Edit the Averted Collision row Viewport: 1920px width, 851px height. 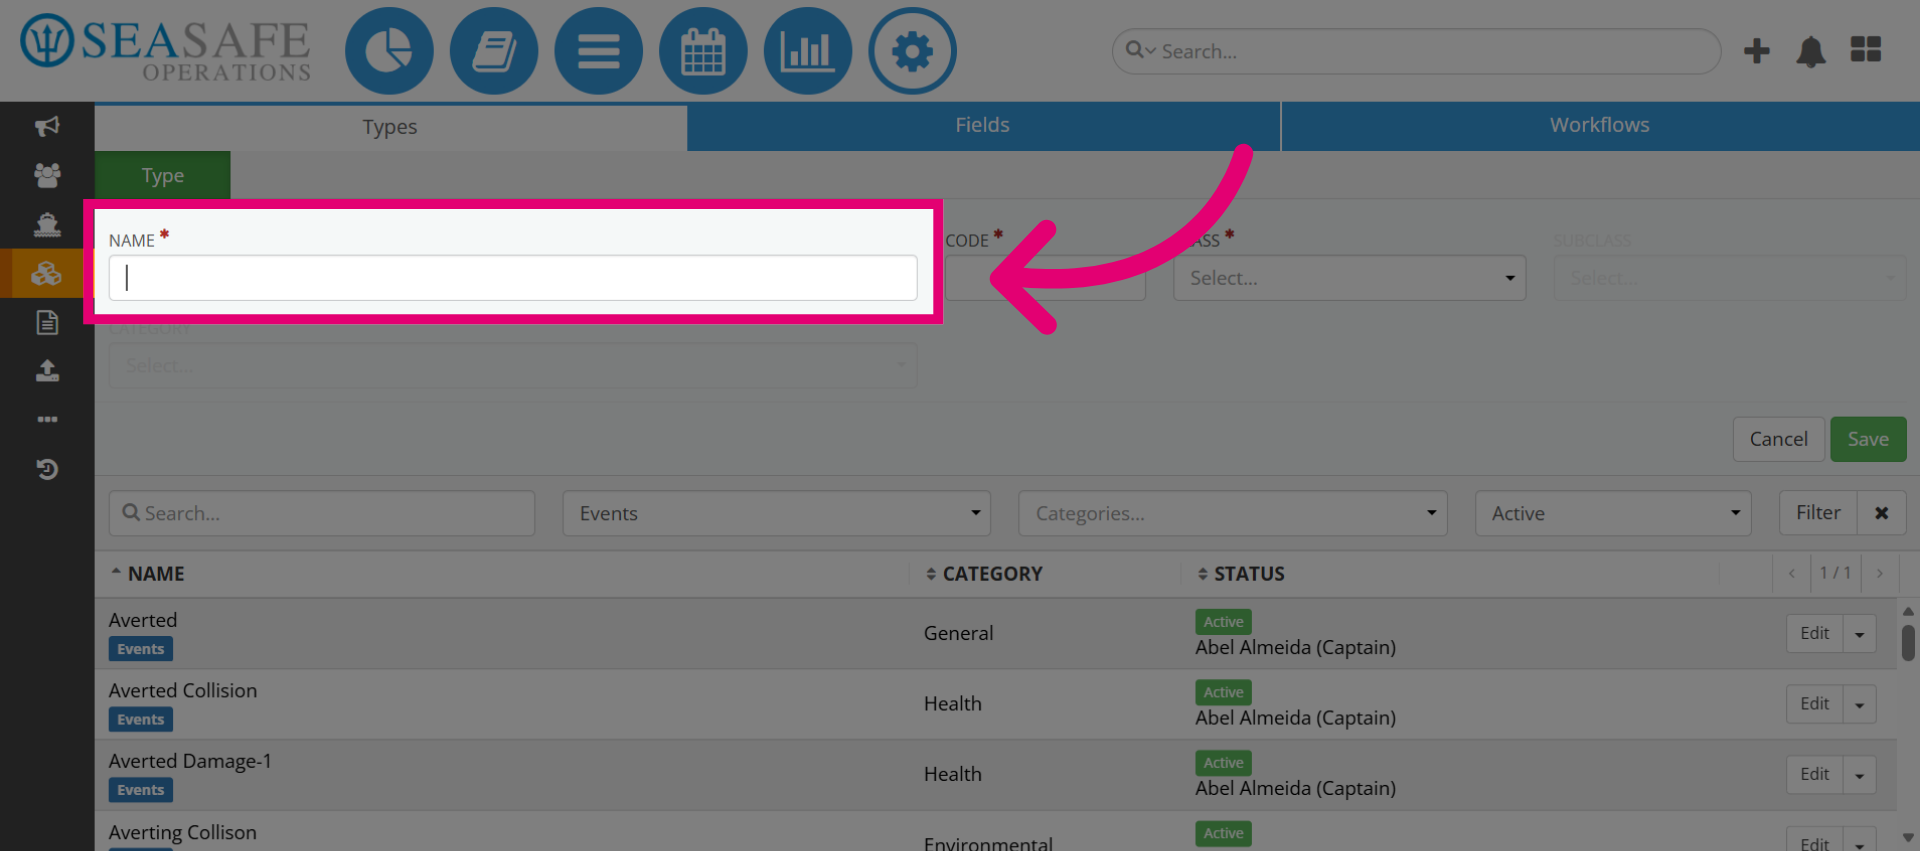pos(1814,704)
